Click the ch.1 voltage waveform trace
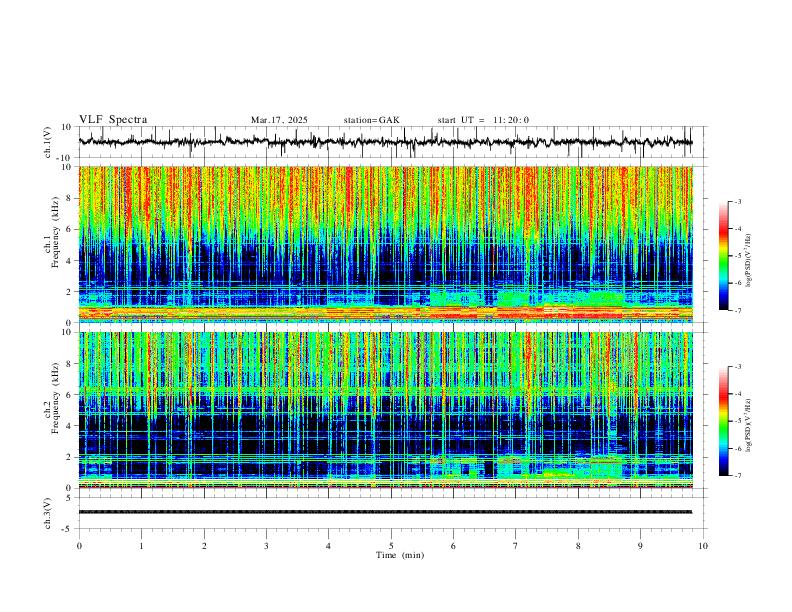Viewport: 792px width, 612px height. tap(385, 142)
